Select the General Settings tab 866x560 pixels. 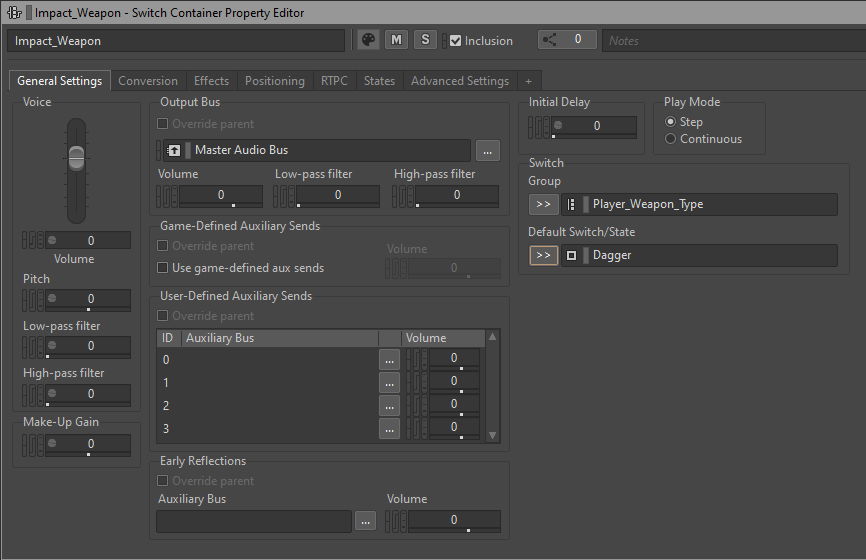tap(60, 81)
